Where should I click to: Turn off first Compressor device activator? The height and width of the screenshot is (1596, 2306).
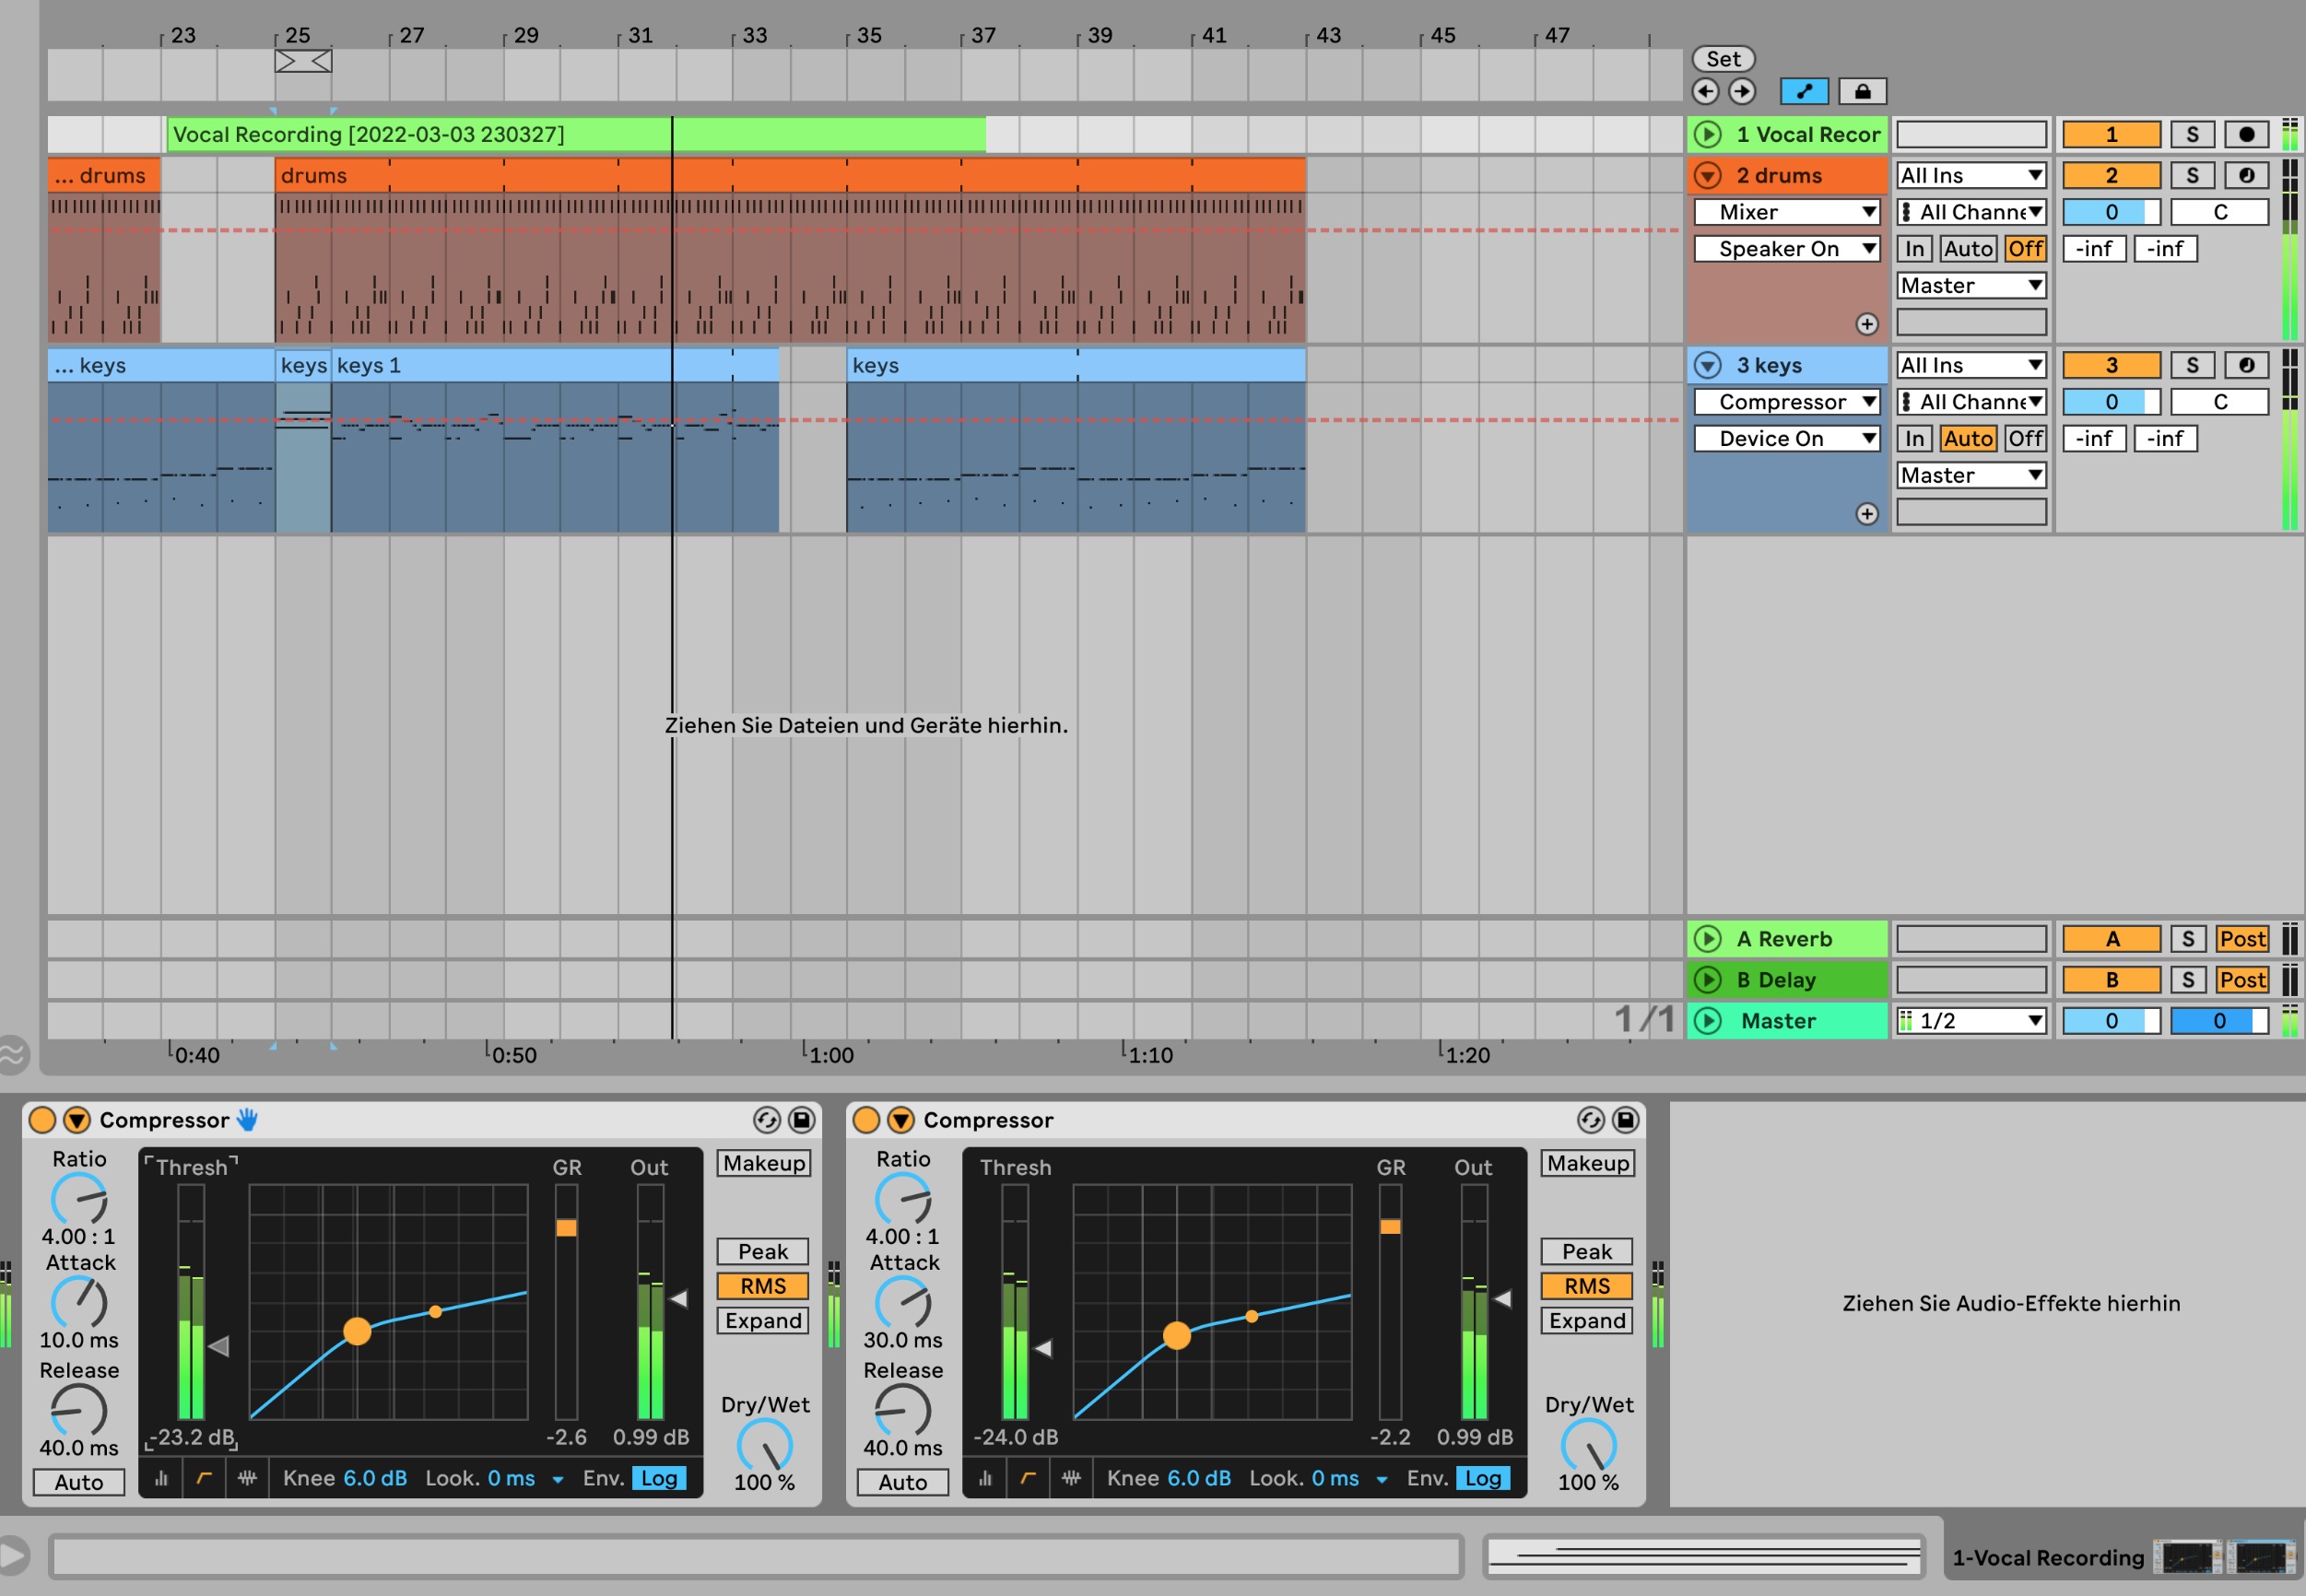pyautogui.click(x=42, y=1120)
